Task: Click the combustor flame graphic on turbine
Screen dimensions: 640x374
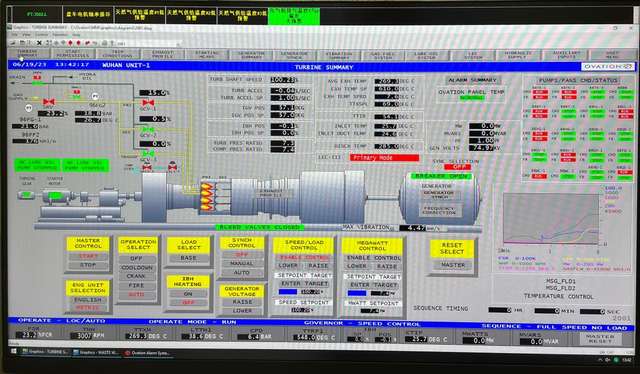Action: point(207,196)
